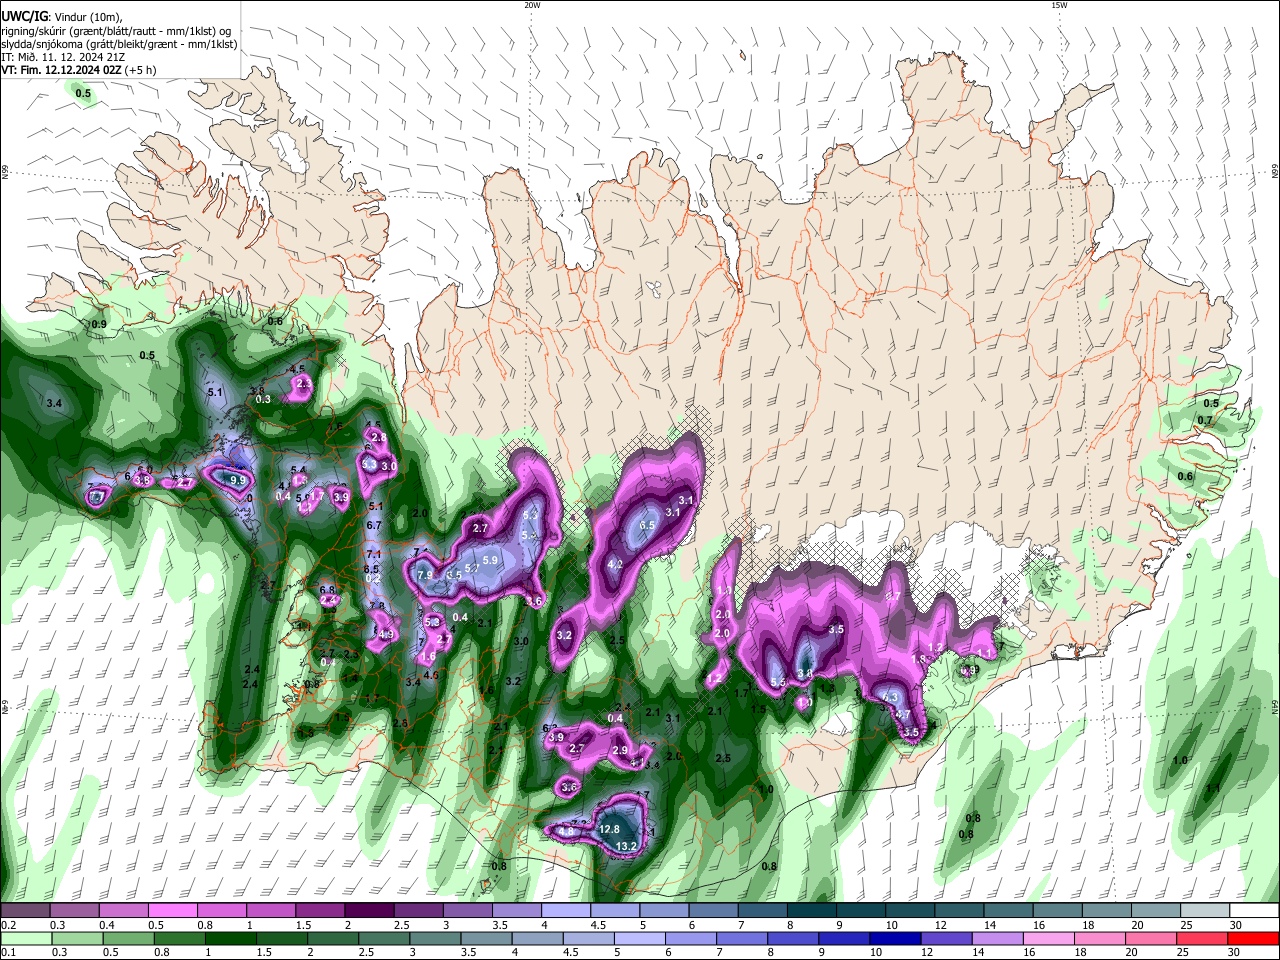Choose upper legend dark teal swatch between 9 and 10
This screenshot has height=960, width=1280.
tap(860, 911)
